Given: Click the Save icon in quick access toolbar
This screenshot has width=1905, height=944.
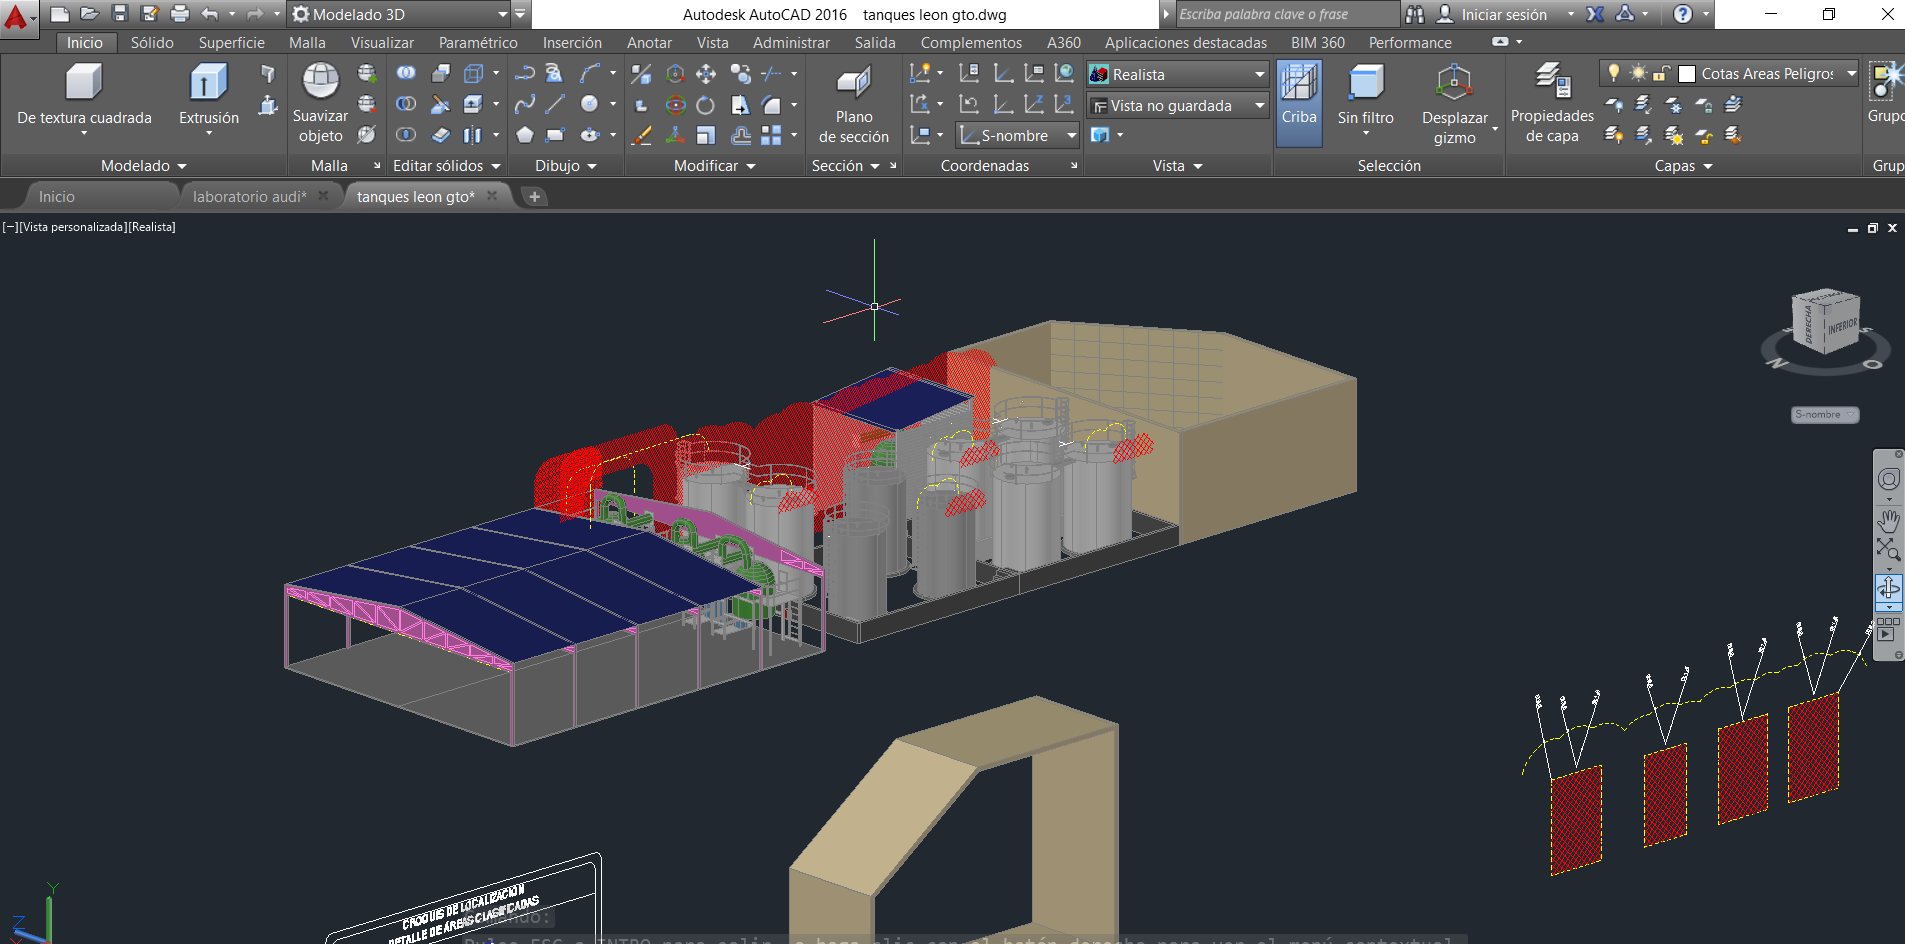Looking at the screenshot, I should tap(120, 14).
